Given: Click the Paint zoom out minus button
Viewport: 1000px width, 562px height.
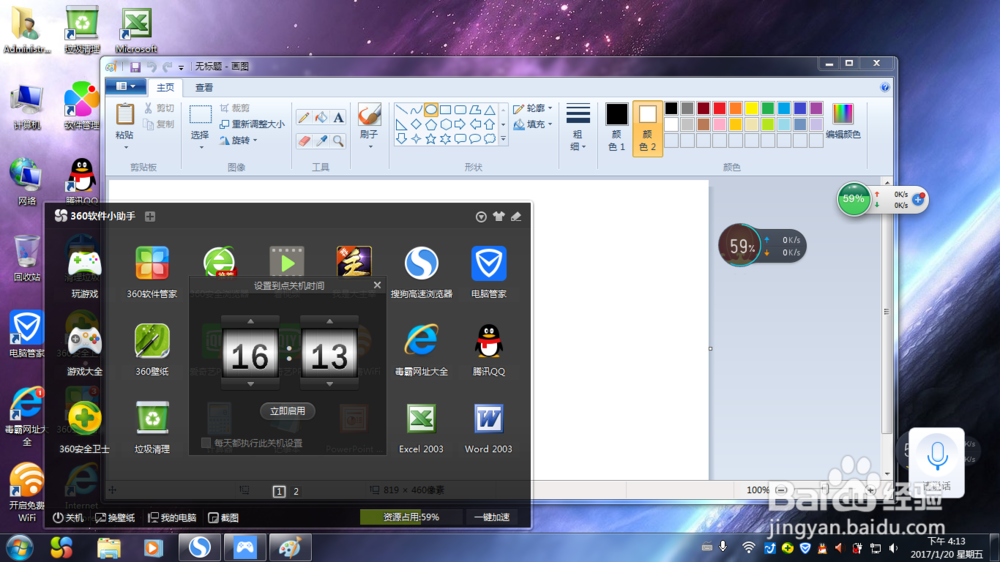Looking at the screenshot, I should coord(781,490).
